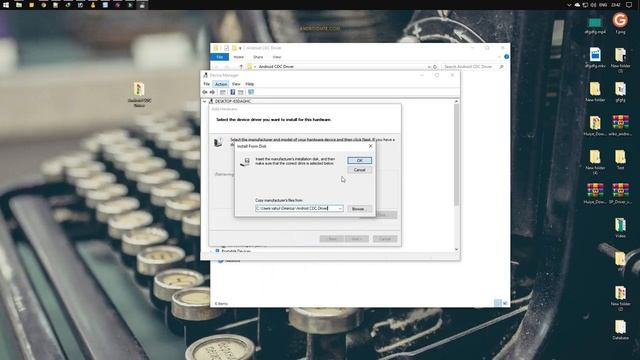
Task: Click the Help icon in Device Manager toolbar
Action: [233, 92]
